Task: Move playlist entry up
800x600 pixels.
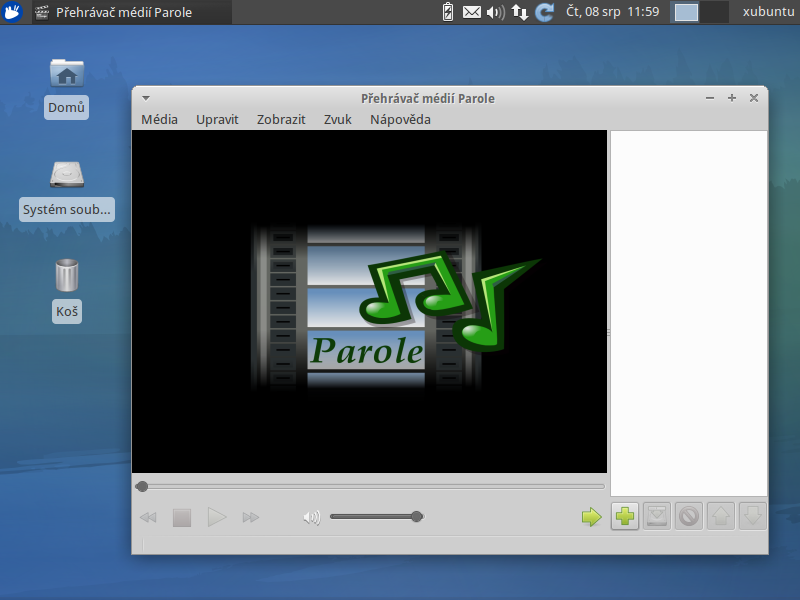Action: (x=720, y=516)
